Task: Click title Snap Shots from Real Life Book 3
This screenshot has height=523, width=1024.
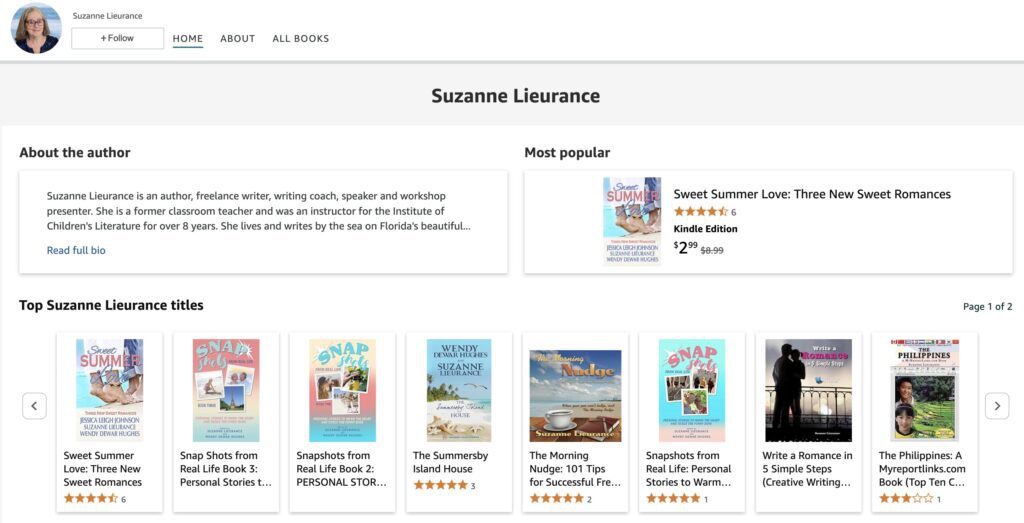Action: pos(226,469)
